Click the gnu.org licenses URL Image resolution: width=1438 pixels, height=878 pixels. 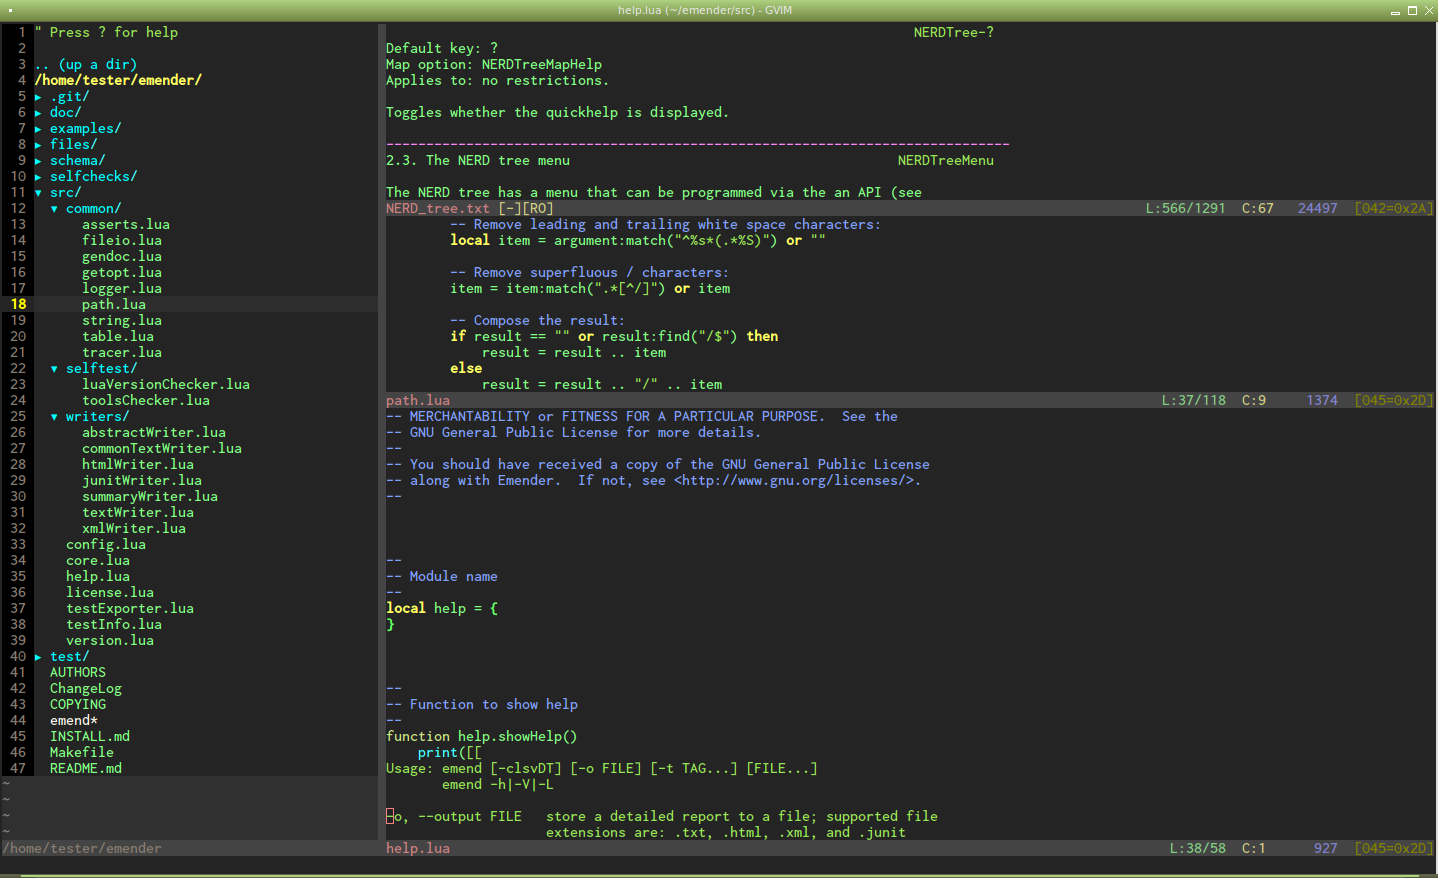[x=797, y=481]
